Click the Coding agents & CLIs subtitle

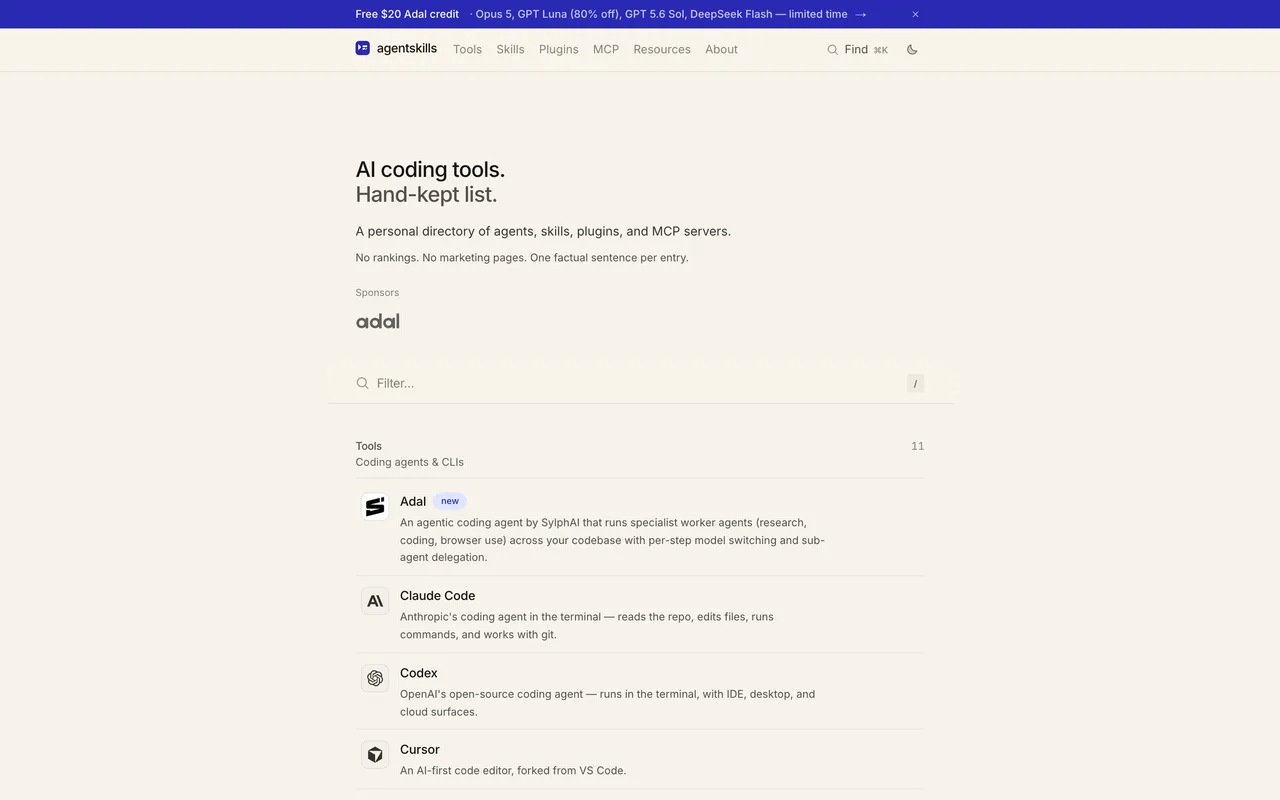click(x=409, y=462)
